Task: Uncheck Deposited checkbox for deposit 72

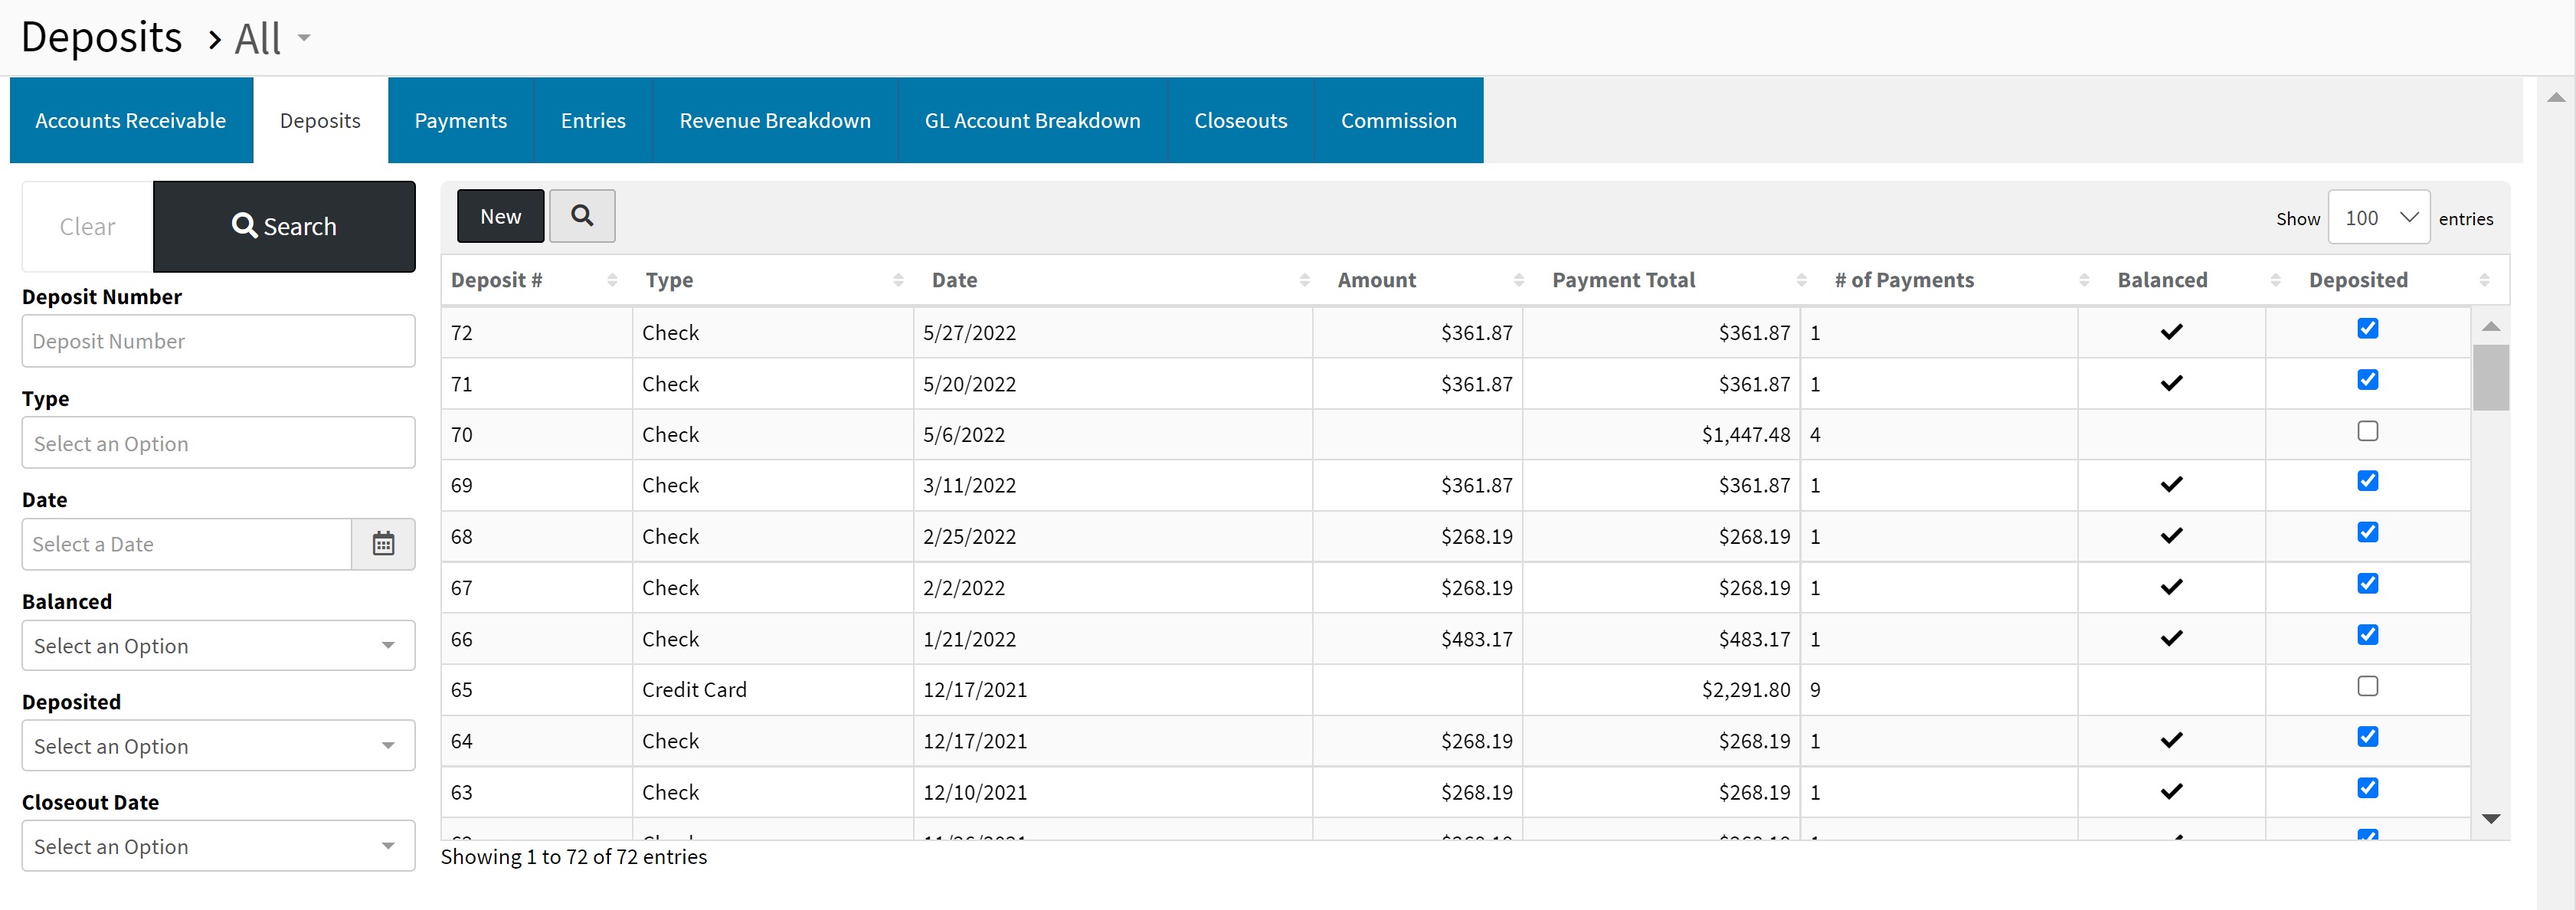Action: tap(2367, 329)
